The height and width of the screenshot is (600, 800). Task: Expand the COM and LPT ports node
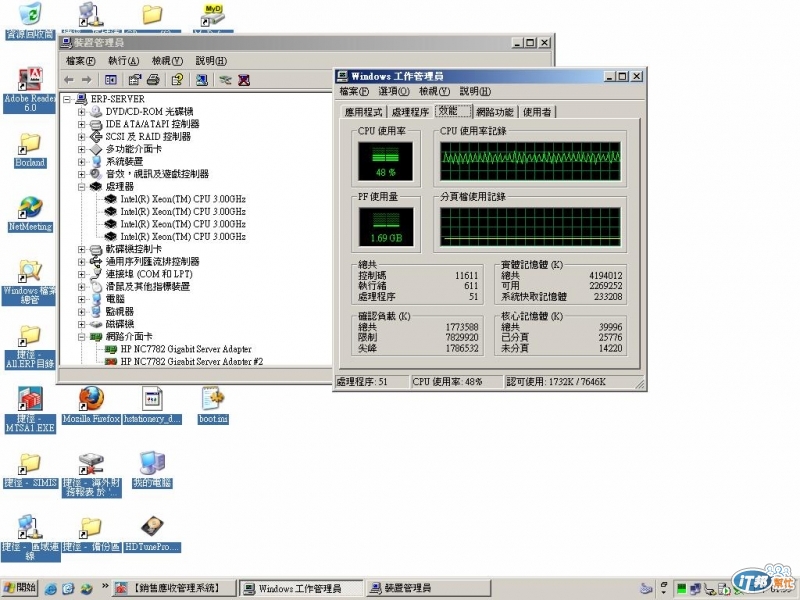pyautogui.click(x=82, y=274)
